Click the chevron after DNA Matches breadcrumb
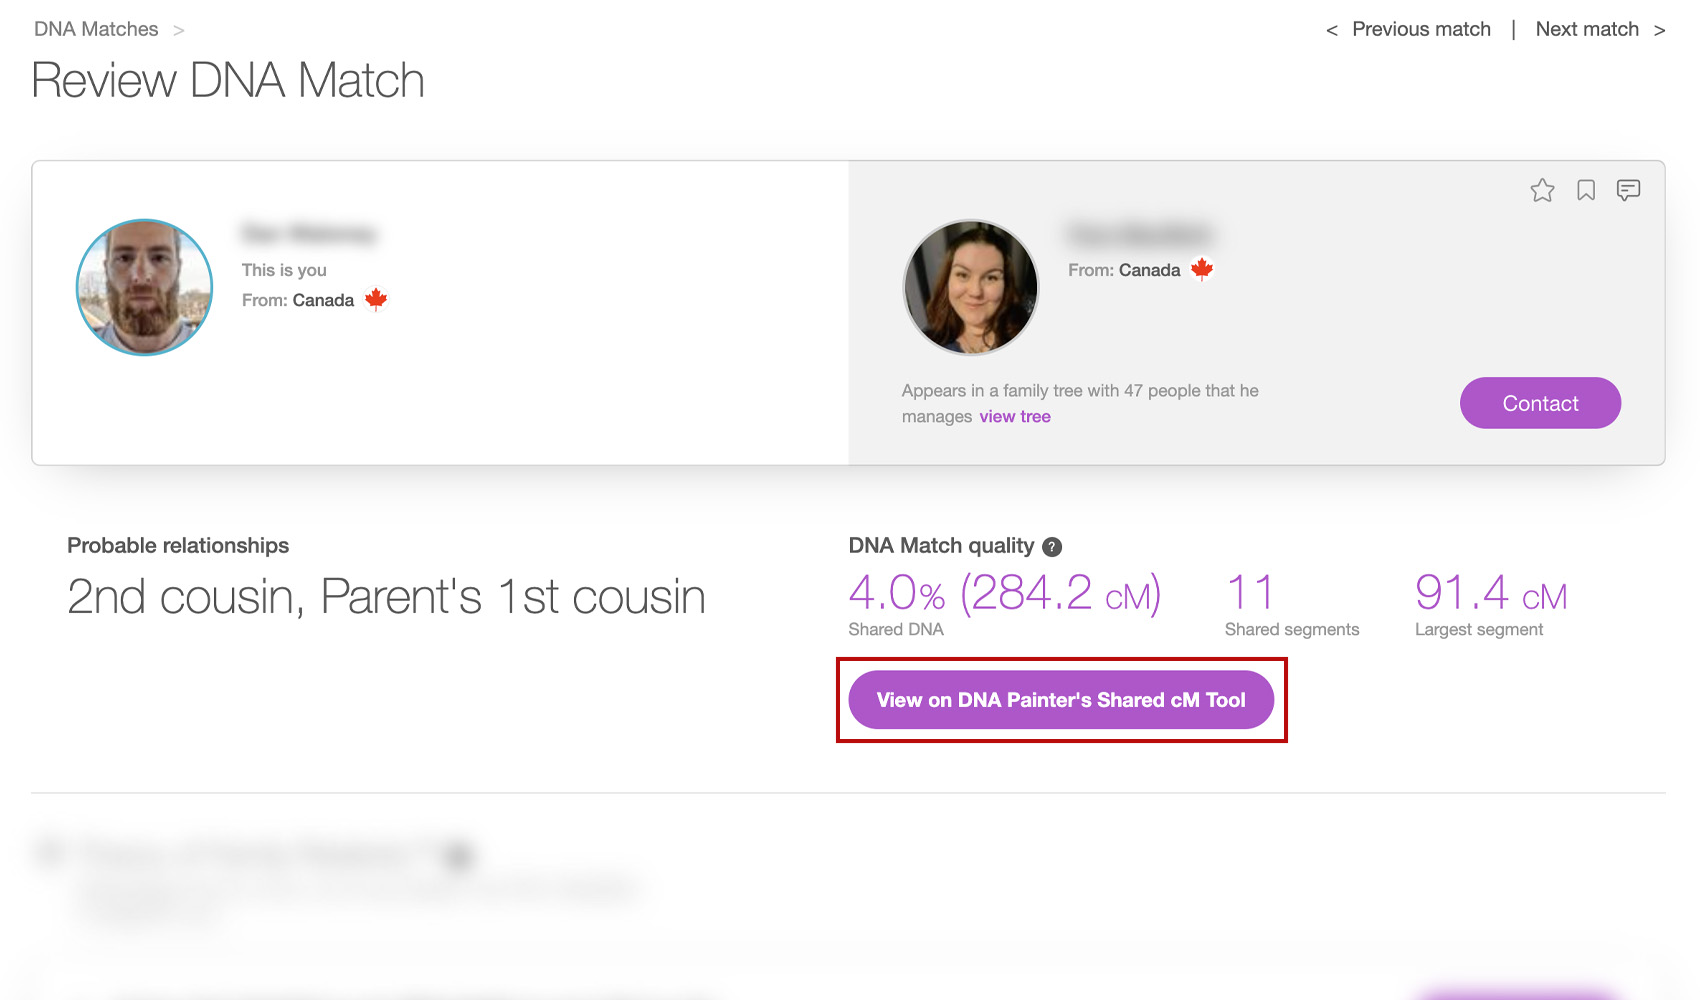This screenshot has height=1000, width=1700. pyautogui.click(x=179, y=30)
